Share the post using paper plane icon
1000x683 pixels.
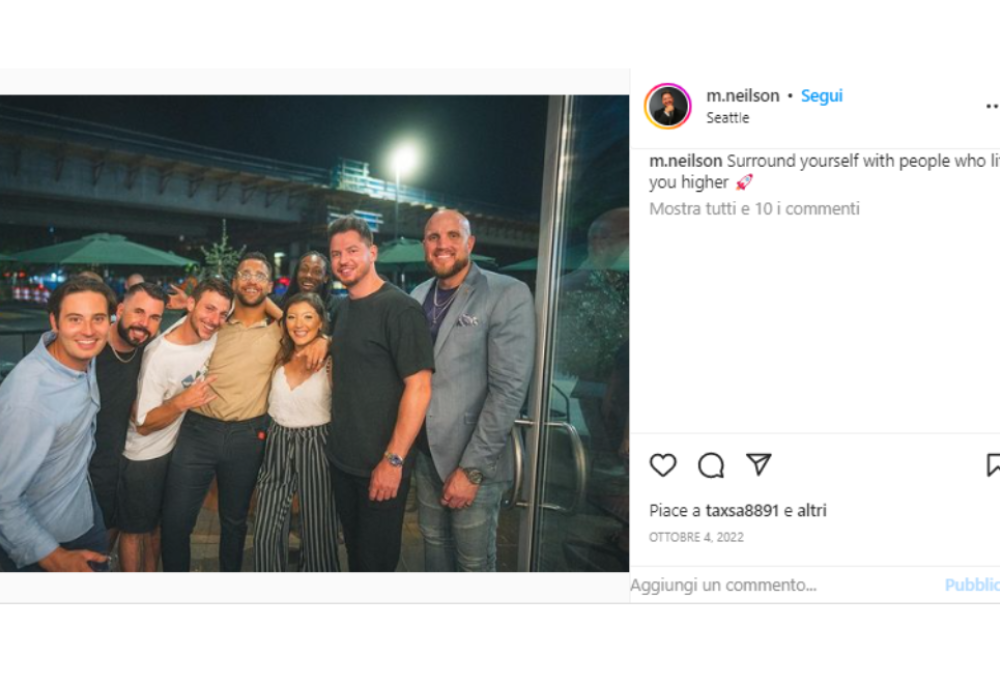[759, 465]
